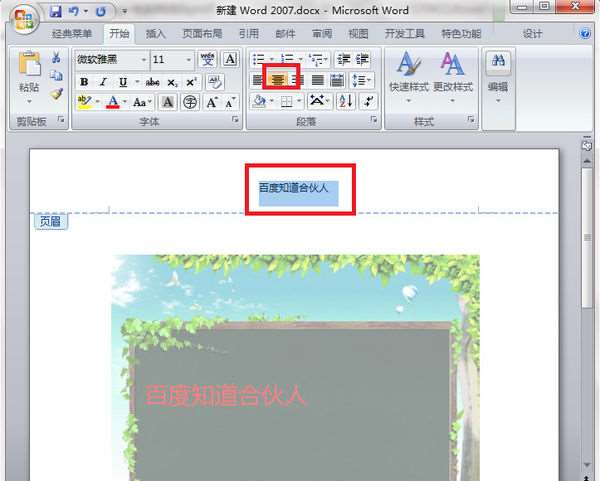Screen dimensions: 600x481
Task: Decrease paragraph indent
Action: click(x=343, y=59)
